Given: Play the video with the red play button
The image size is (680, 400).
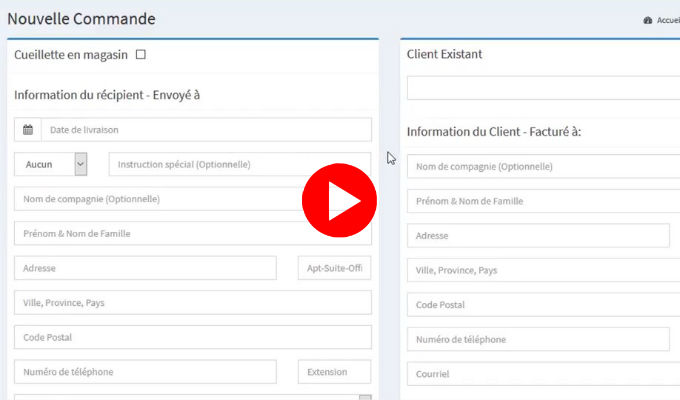Looking at the screenshot, I should 339,200.
